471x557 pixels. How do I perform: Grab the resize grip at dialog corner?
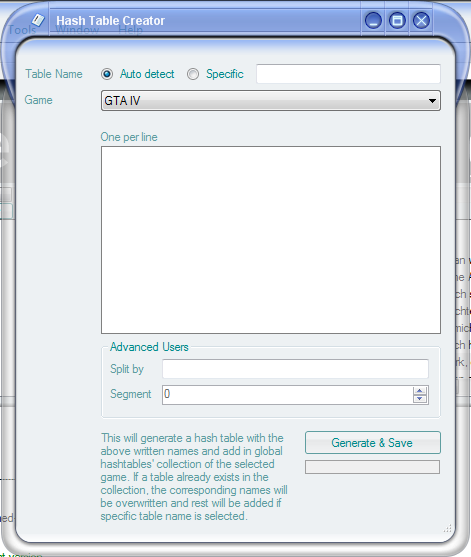[448, 529]
